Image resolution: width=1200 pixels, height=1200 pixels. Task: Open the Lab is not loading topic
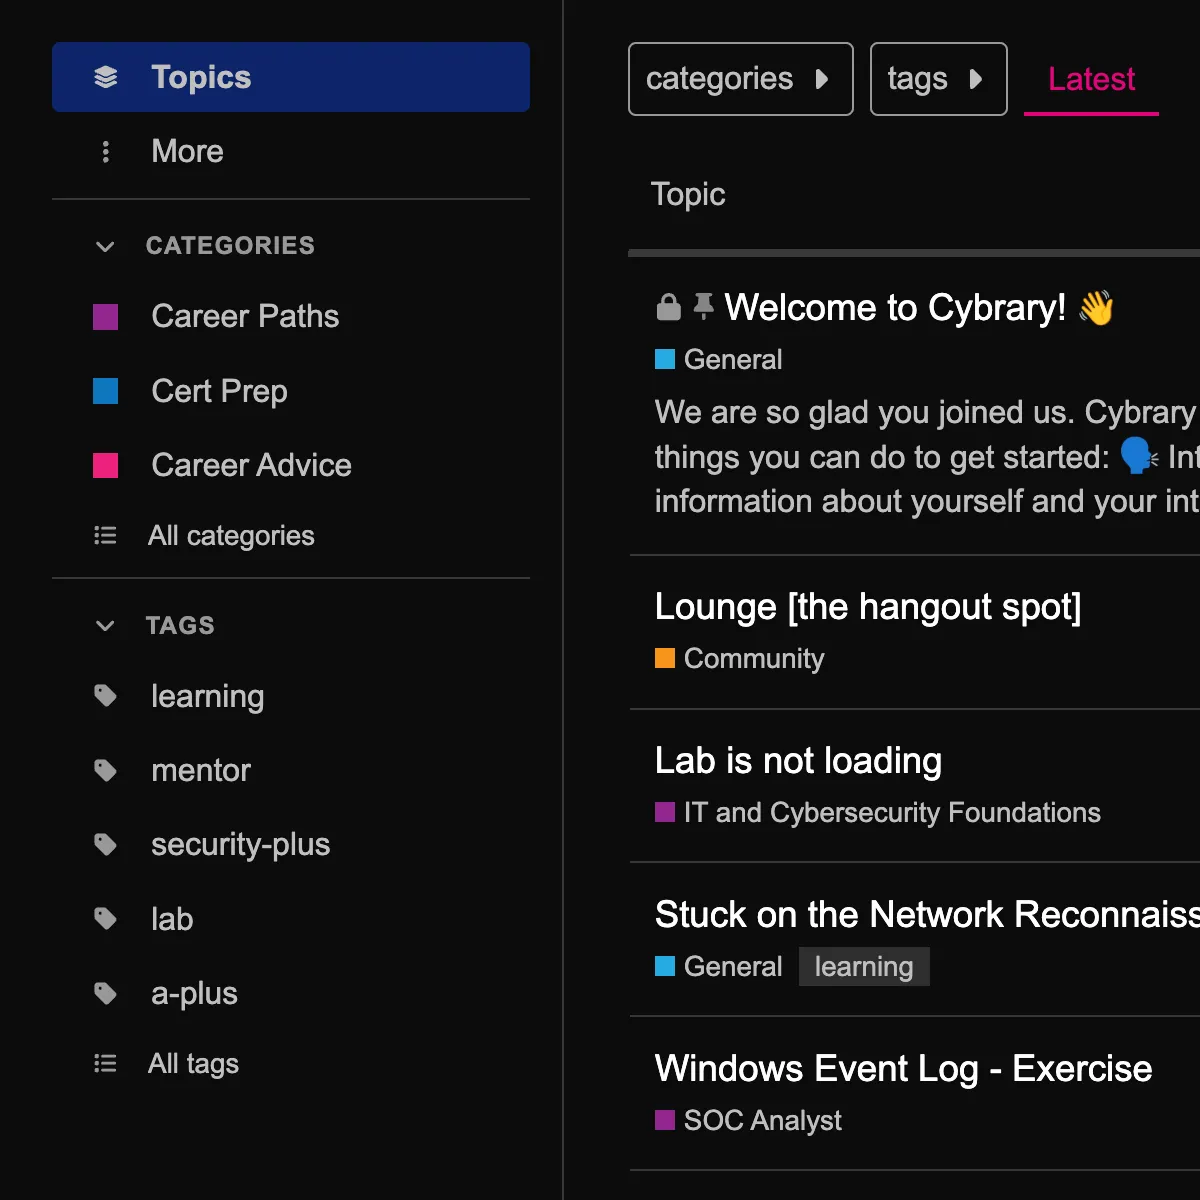798,761
